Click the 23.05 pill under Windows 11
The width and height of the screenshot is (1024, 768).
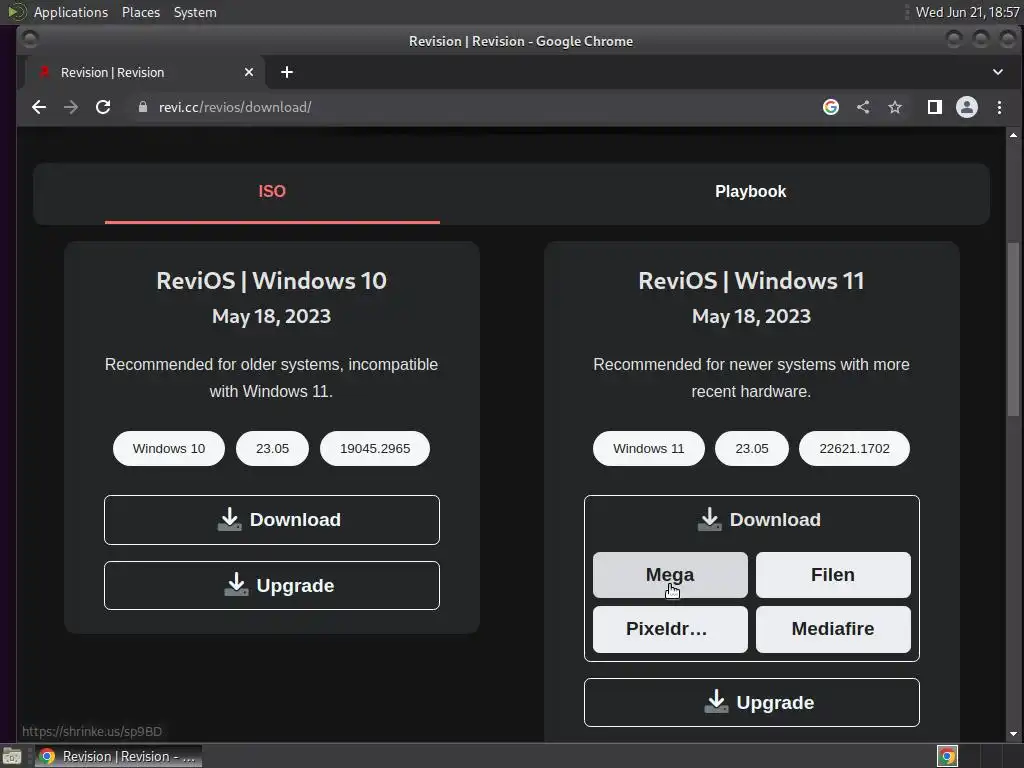coord(752,449)
